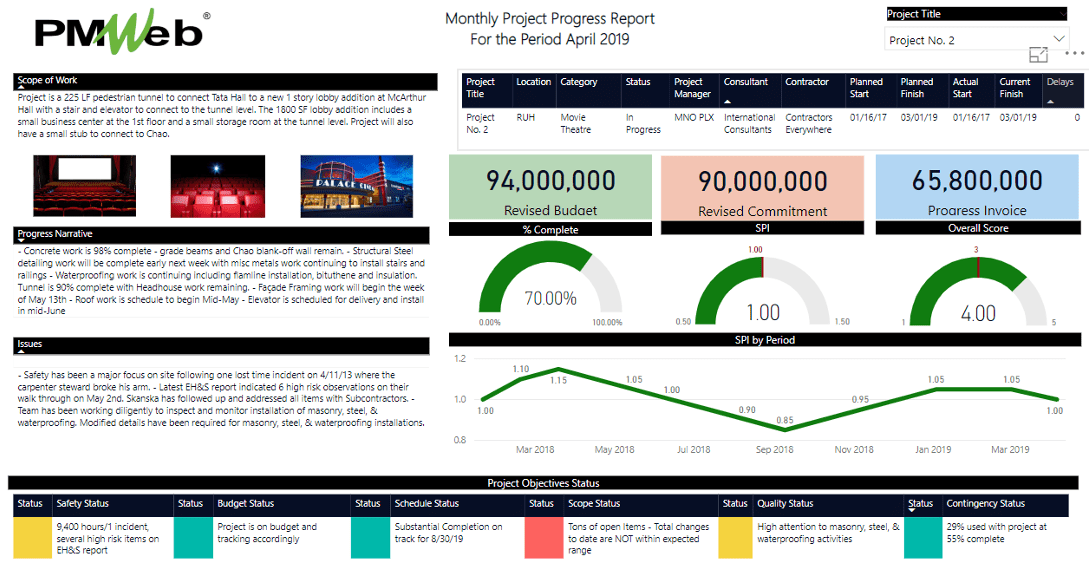Click sort arrow under Delays column header
The image size is (1089, 585).
1050,102
